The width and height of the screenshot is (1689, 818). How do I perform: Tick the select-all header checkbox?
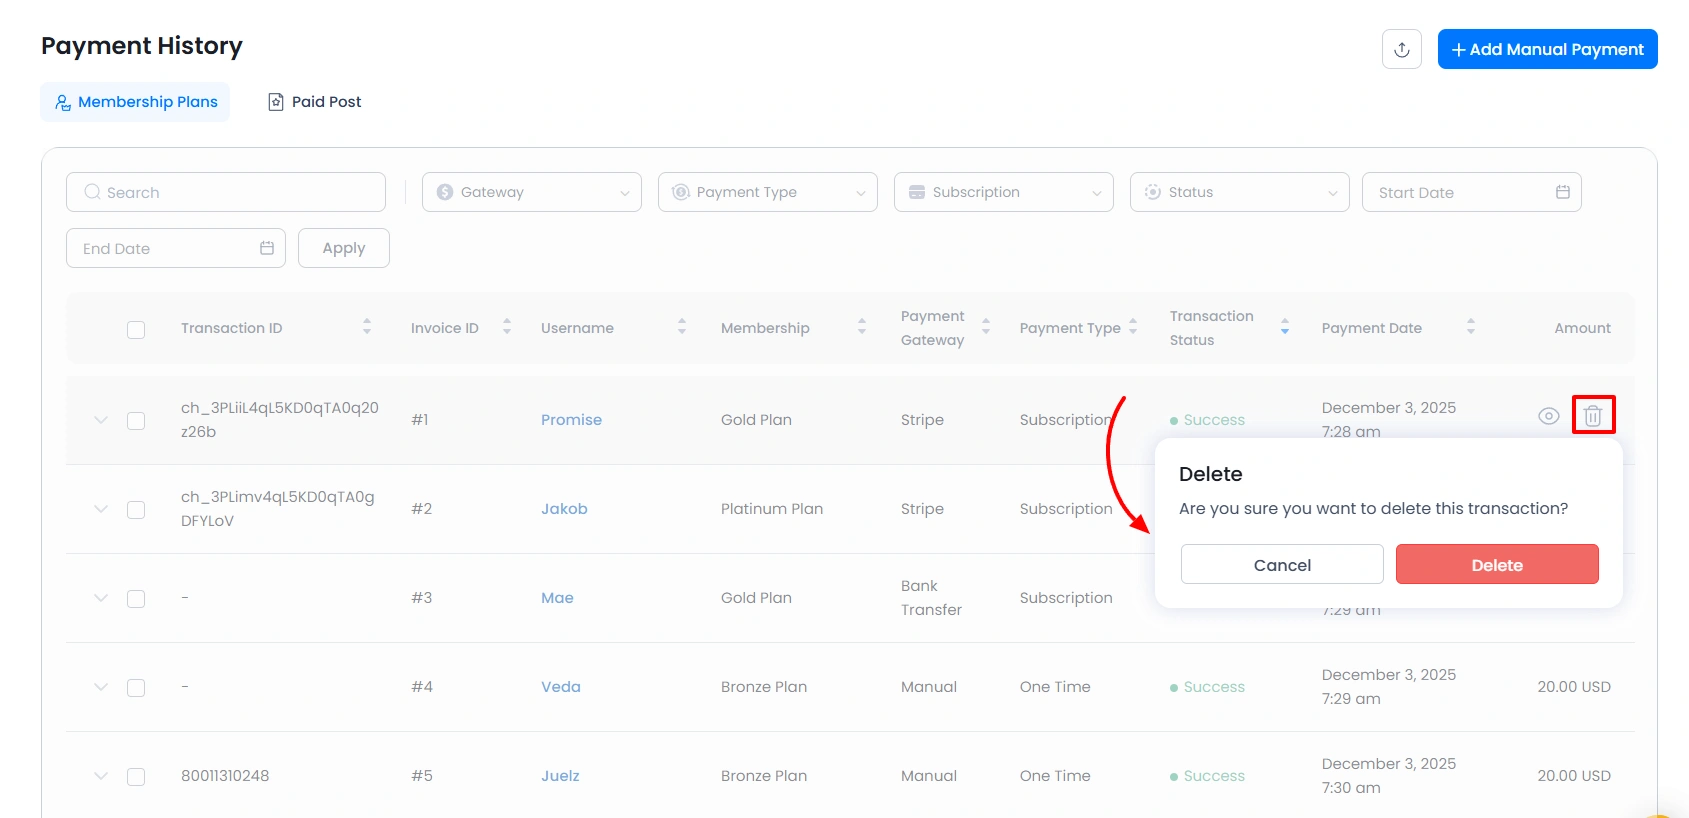point(136,330)
